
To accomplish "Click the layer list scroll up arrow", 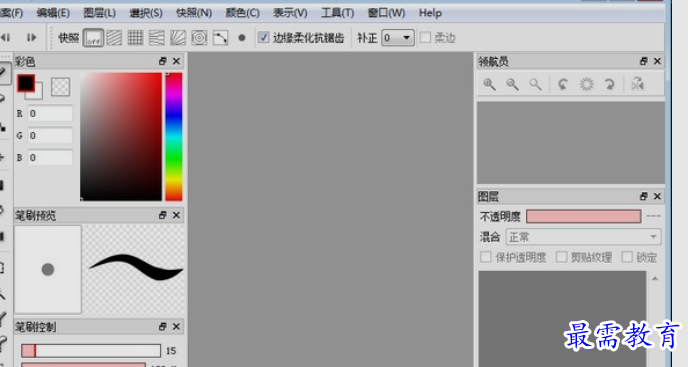I will pos(655,279).
